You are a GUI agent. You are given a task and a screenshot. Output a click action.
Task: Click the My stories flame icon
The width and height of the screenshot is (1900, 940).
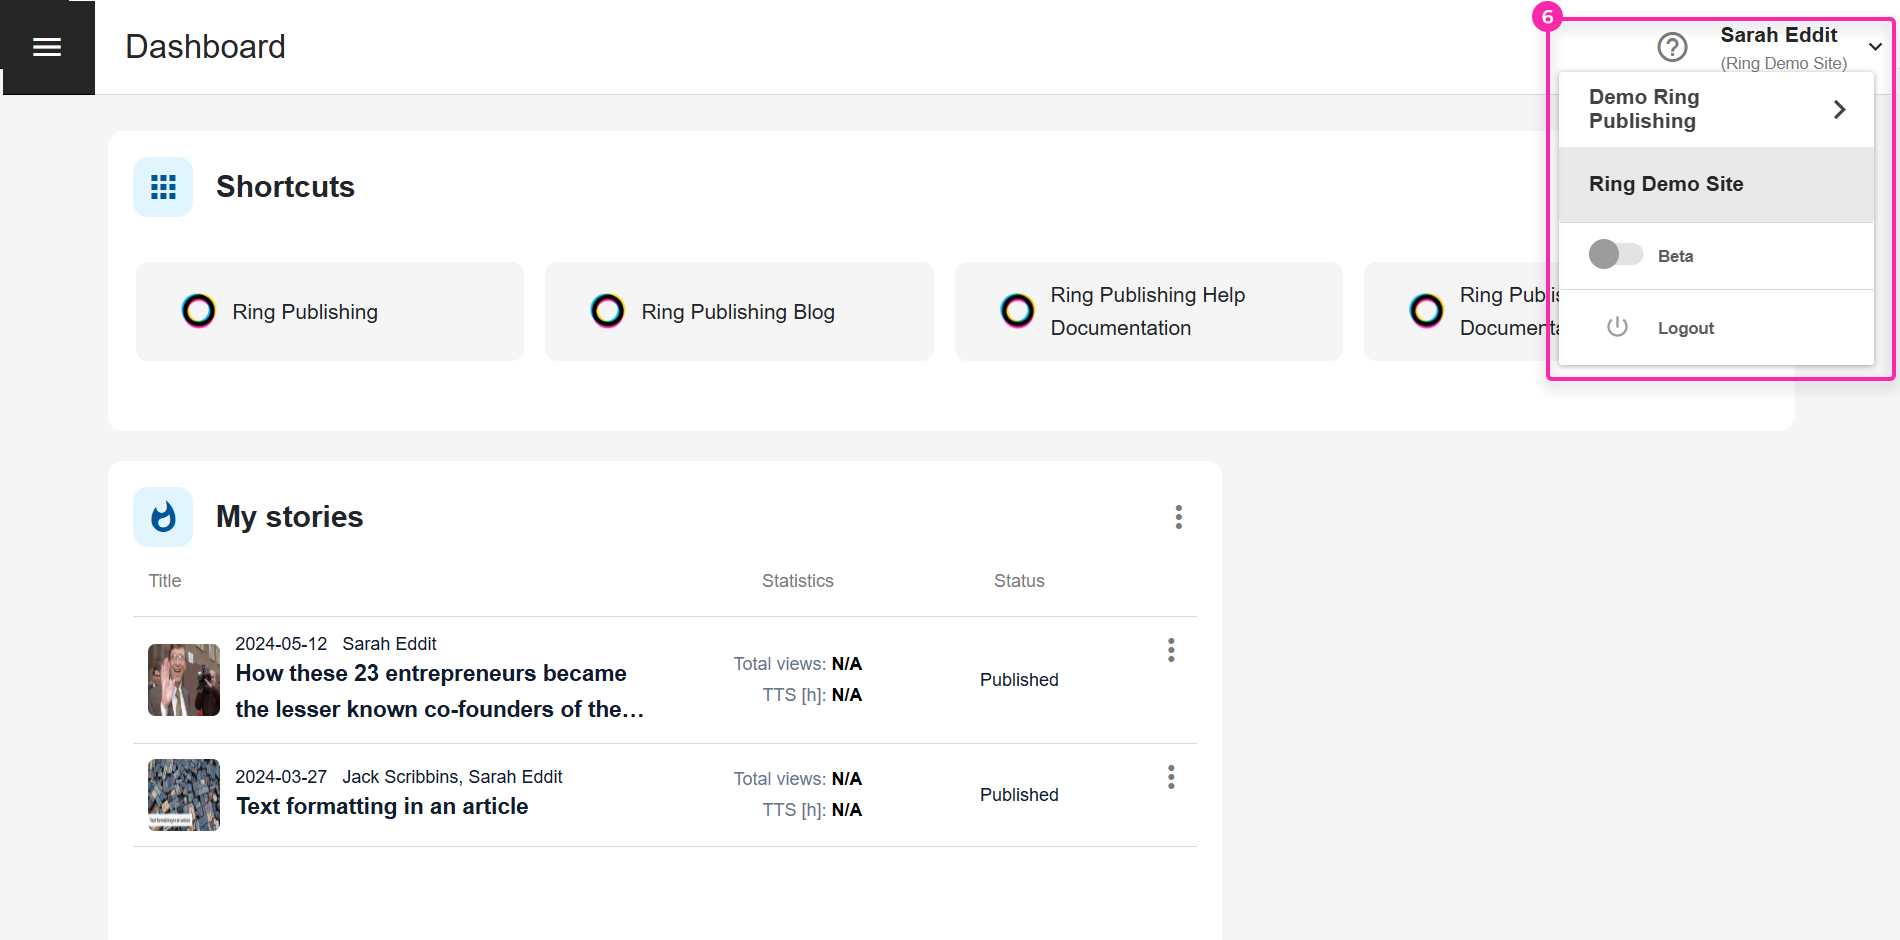tap(163, 517)
